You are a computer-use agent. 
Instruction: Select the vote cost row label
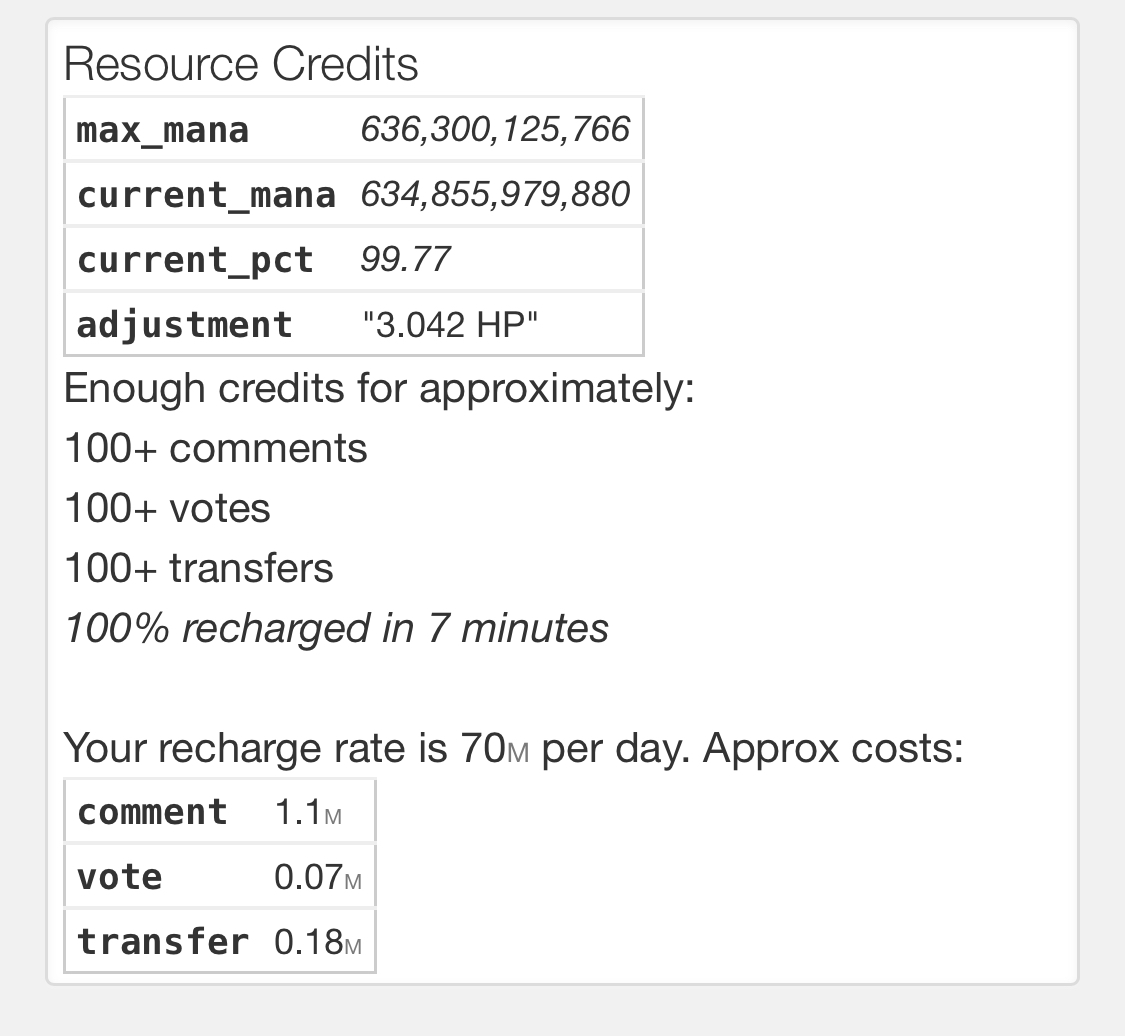tap(120, 877)
